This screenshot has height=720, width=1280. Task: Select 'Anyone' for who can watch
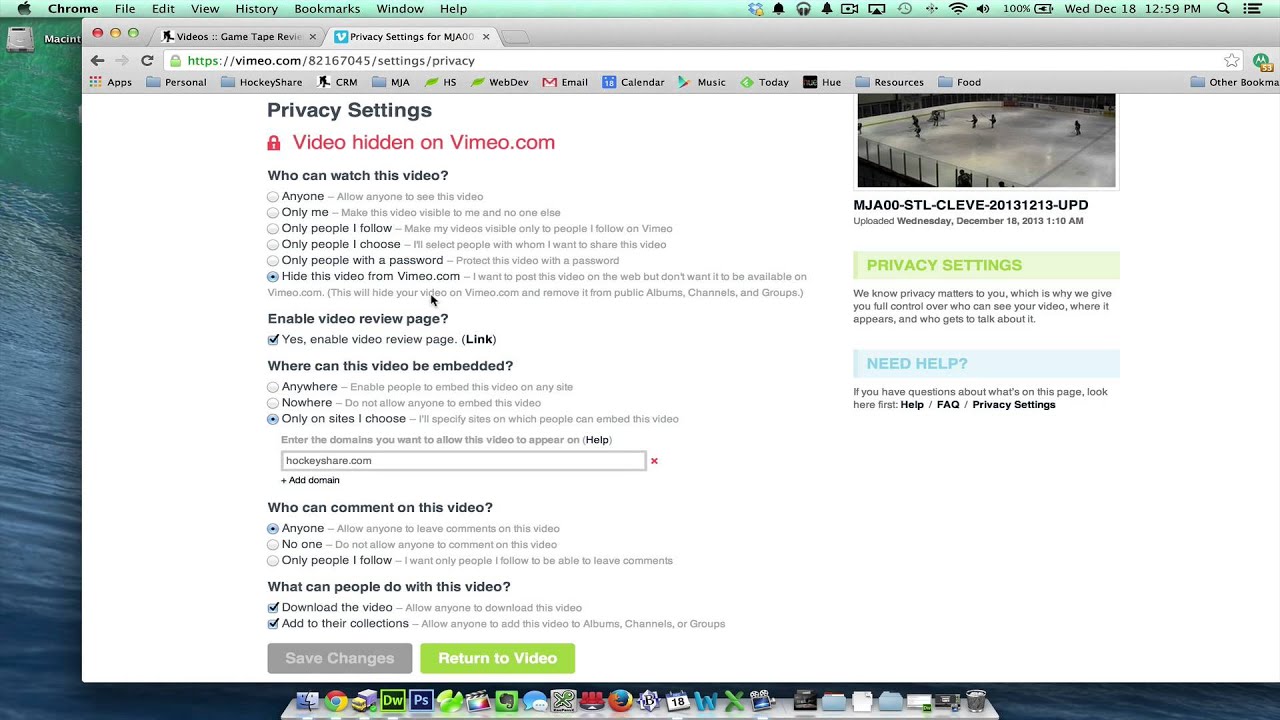pos(273,197)
